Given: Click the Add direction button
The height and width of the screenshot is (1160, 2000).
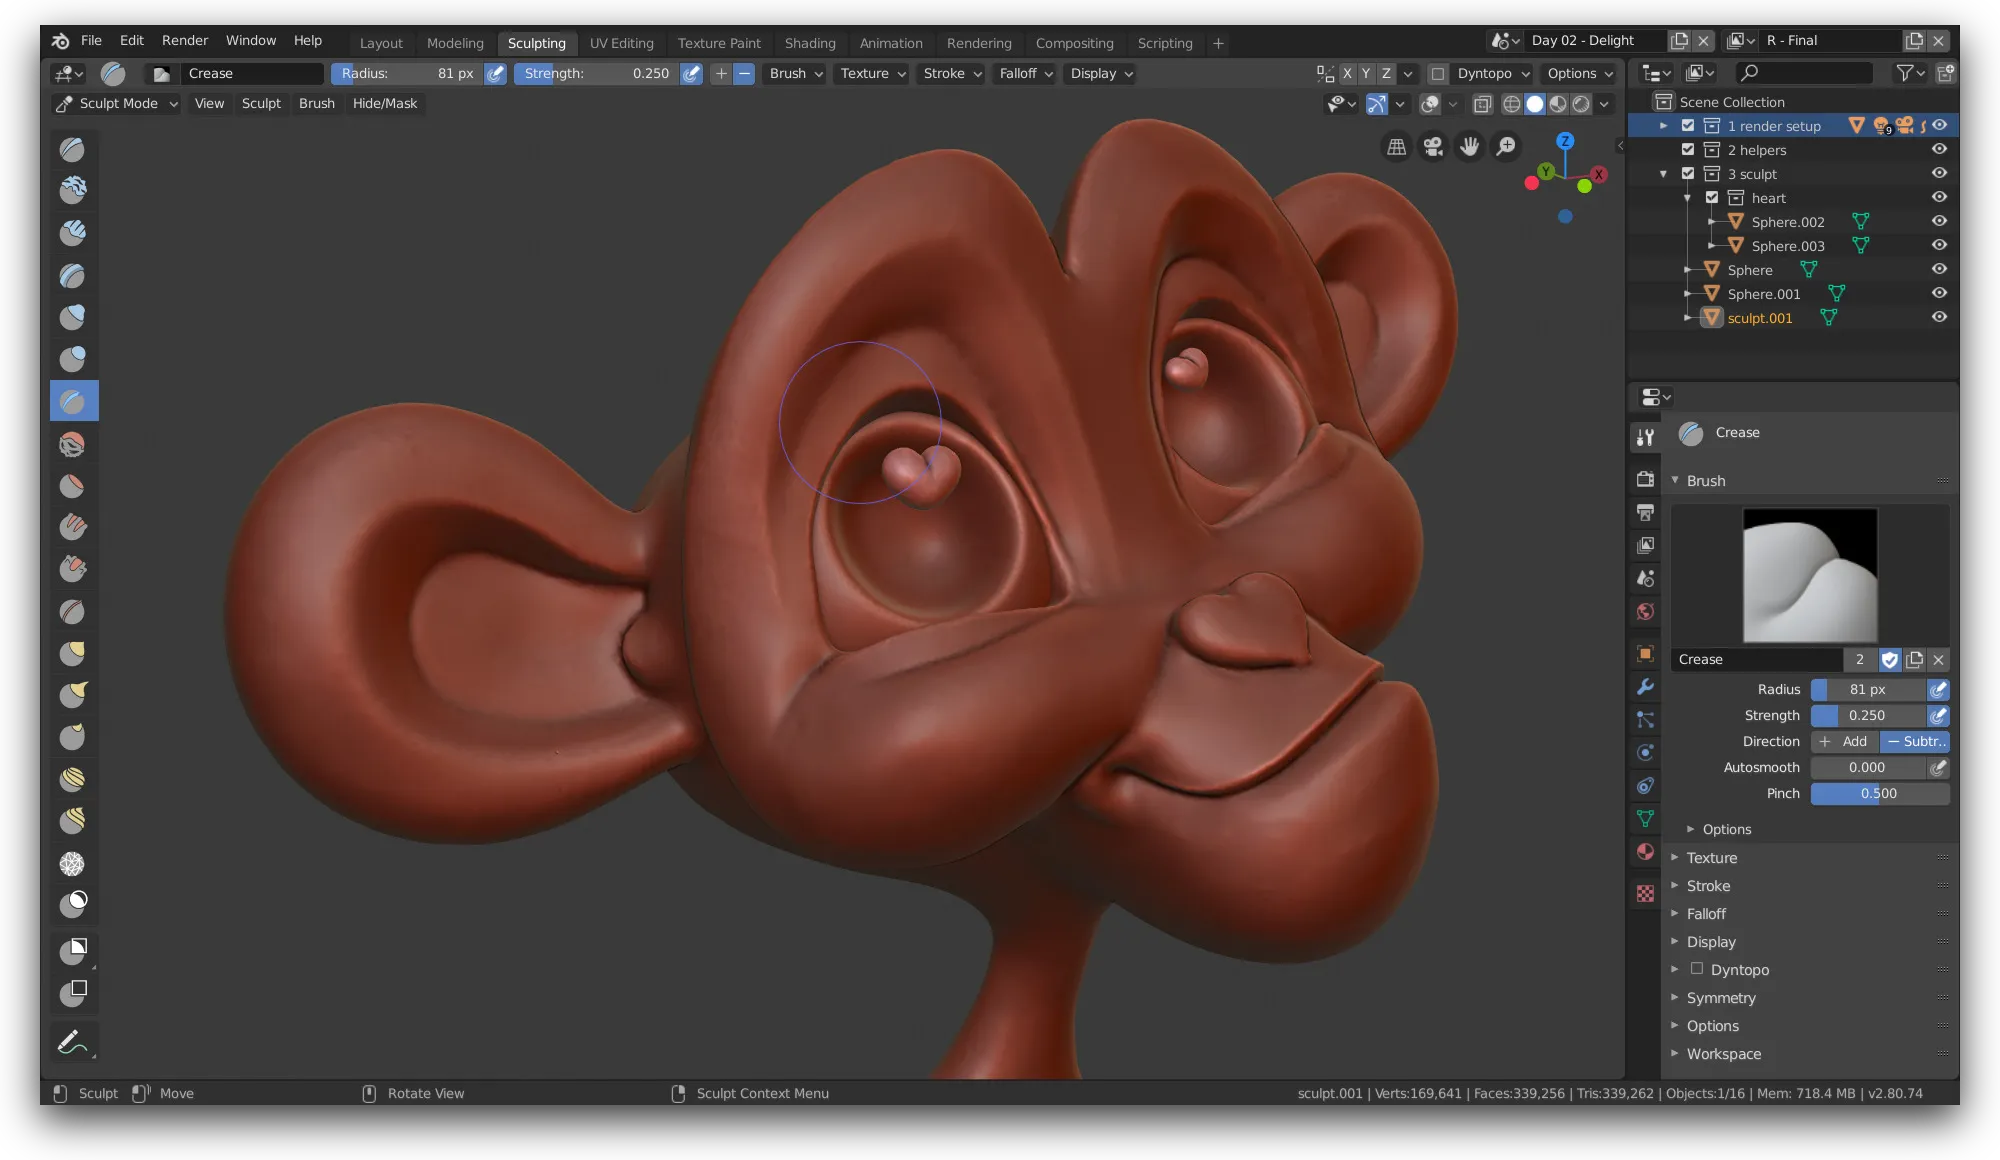Looking at the screenshot, I should pos(1845,742).
